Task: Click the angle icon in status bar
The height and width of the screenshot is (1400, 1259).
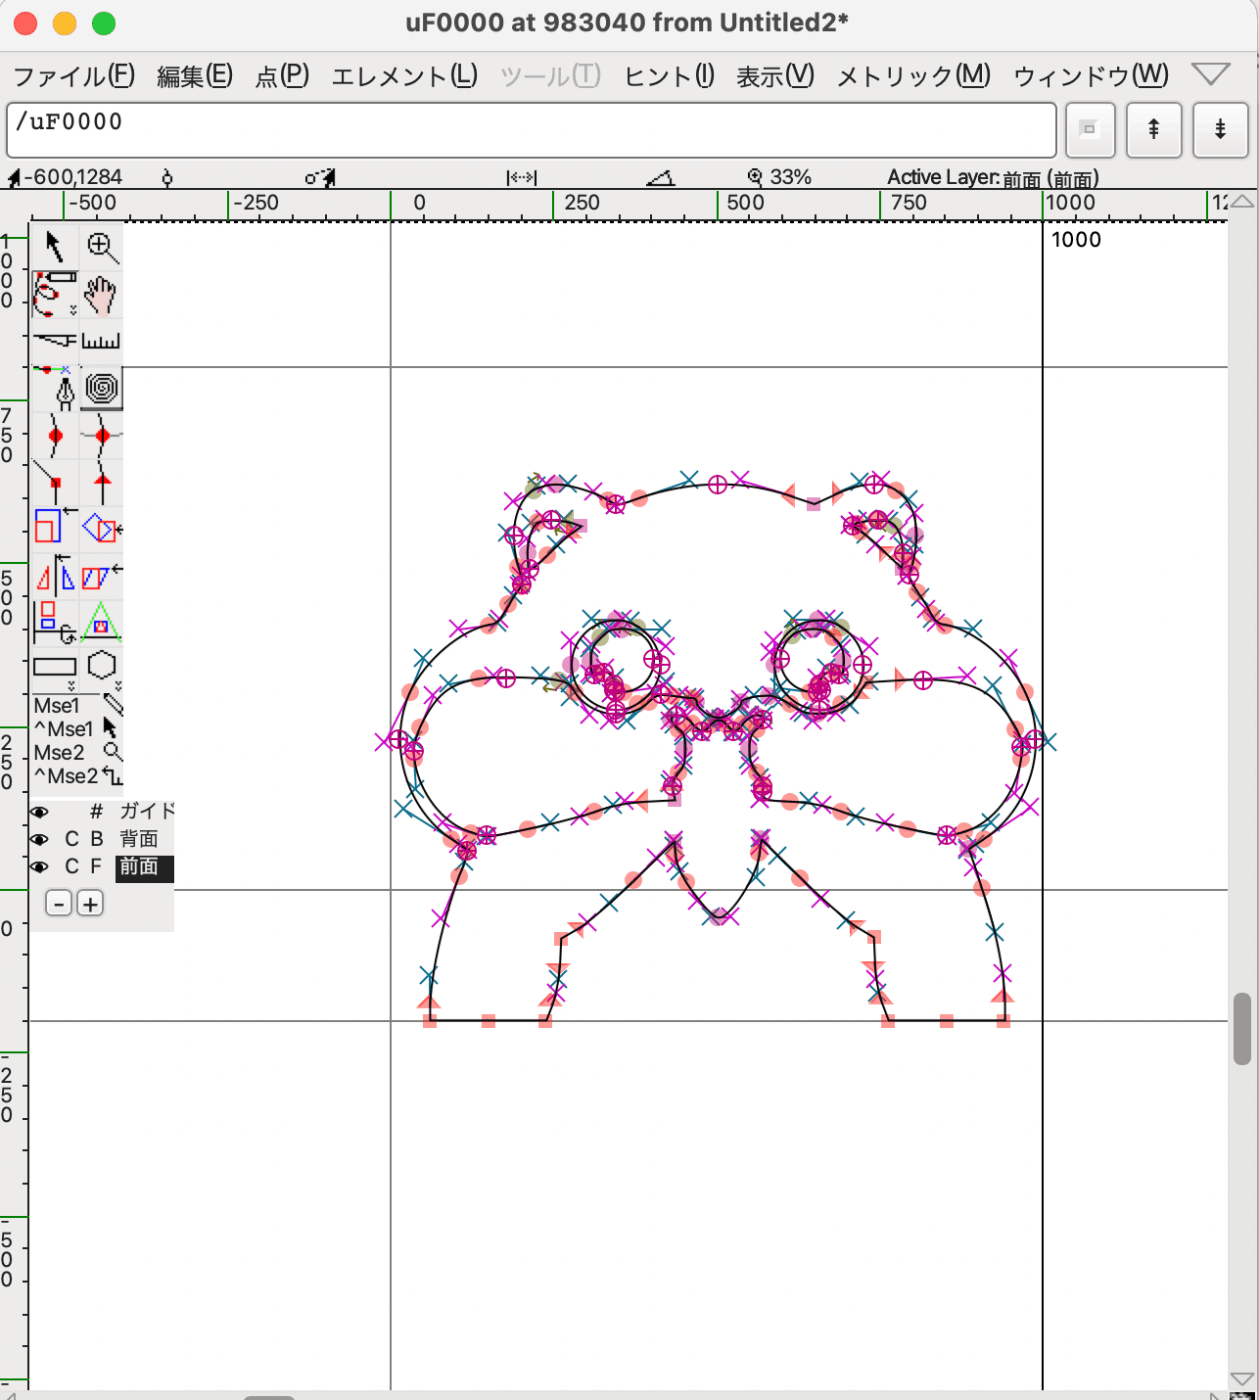Action: click(660, 179)
